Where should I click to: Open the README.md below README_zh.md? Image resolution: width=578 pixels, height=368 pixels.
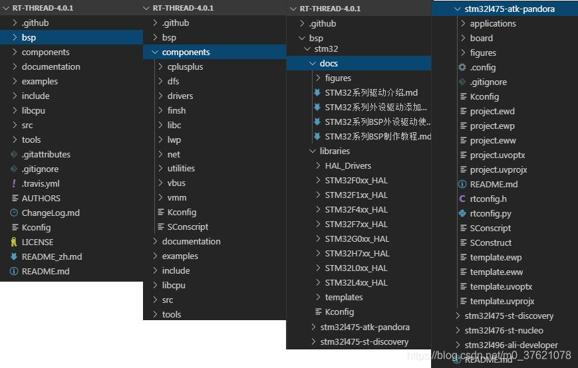click(45, 271)
